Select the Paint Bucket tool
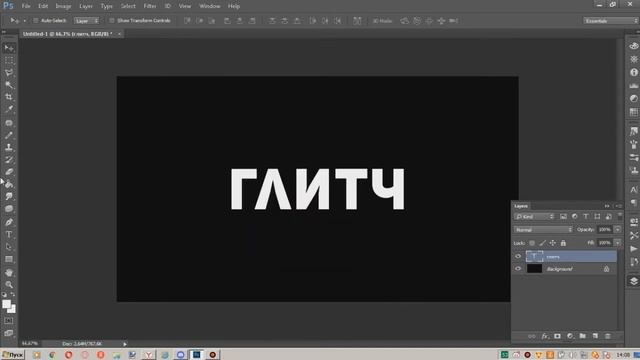The width and height of the screenshot is (640, 360). [x=9, y=184]
